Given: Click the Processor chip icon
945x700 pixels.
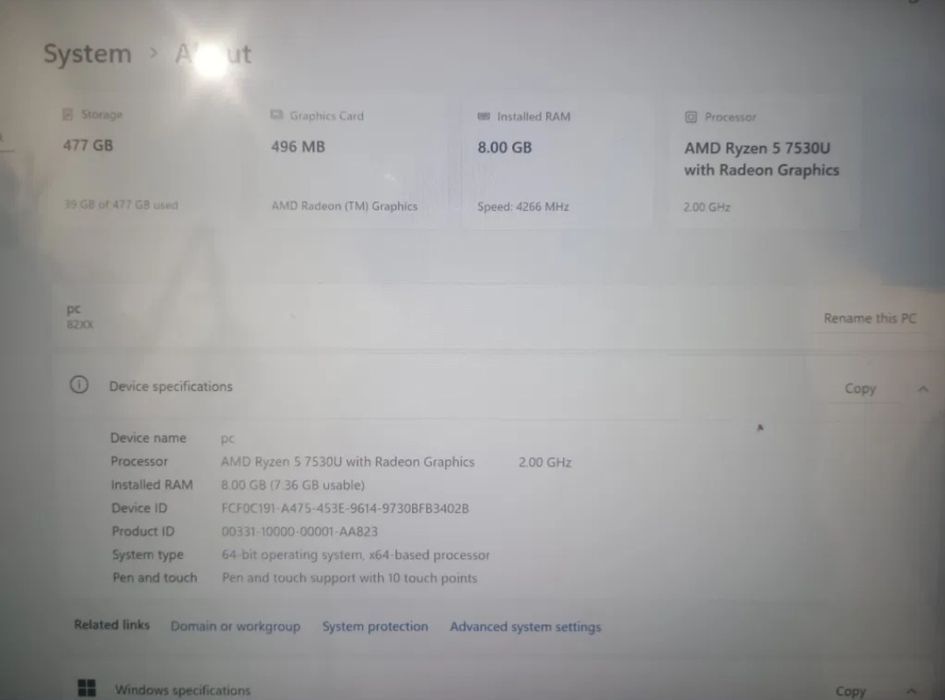Looking at the screenshot, I should point(691,117).
